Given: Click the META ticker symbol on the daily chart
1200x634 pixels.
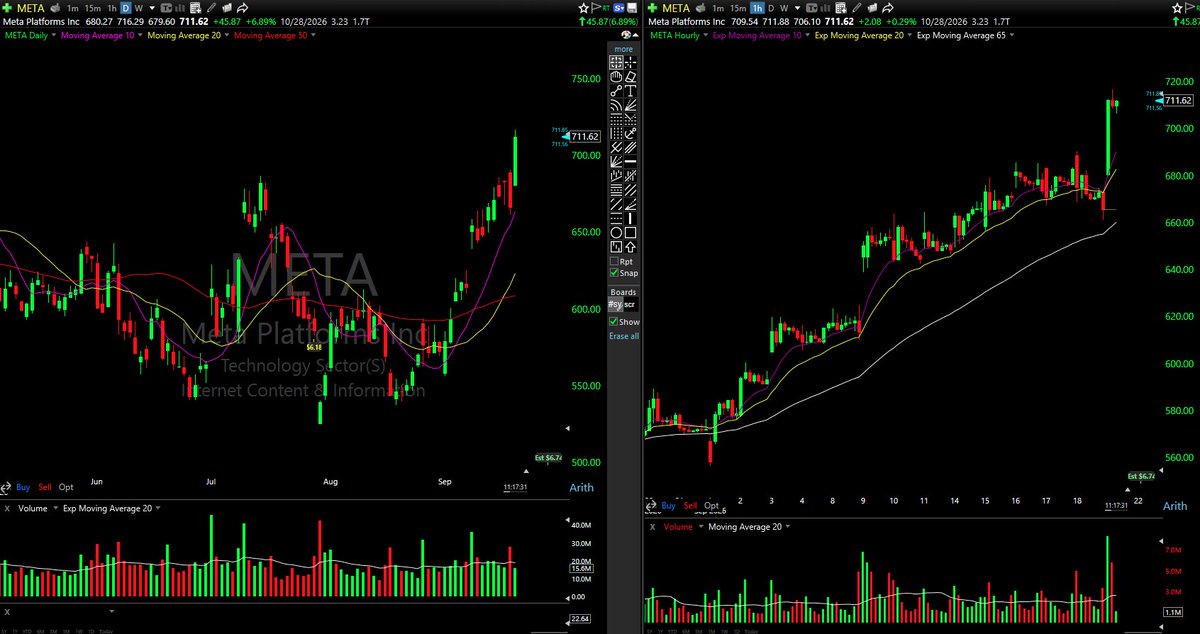Looking at the screenshot, I should coord(31,8).
